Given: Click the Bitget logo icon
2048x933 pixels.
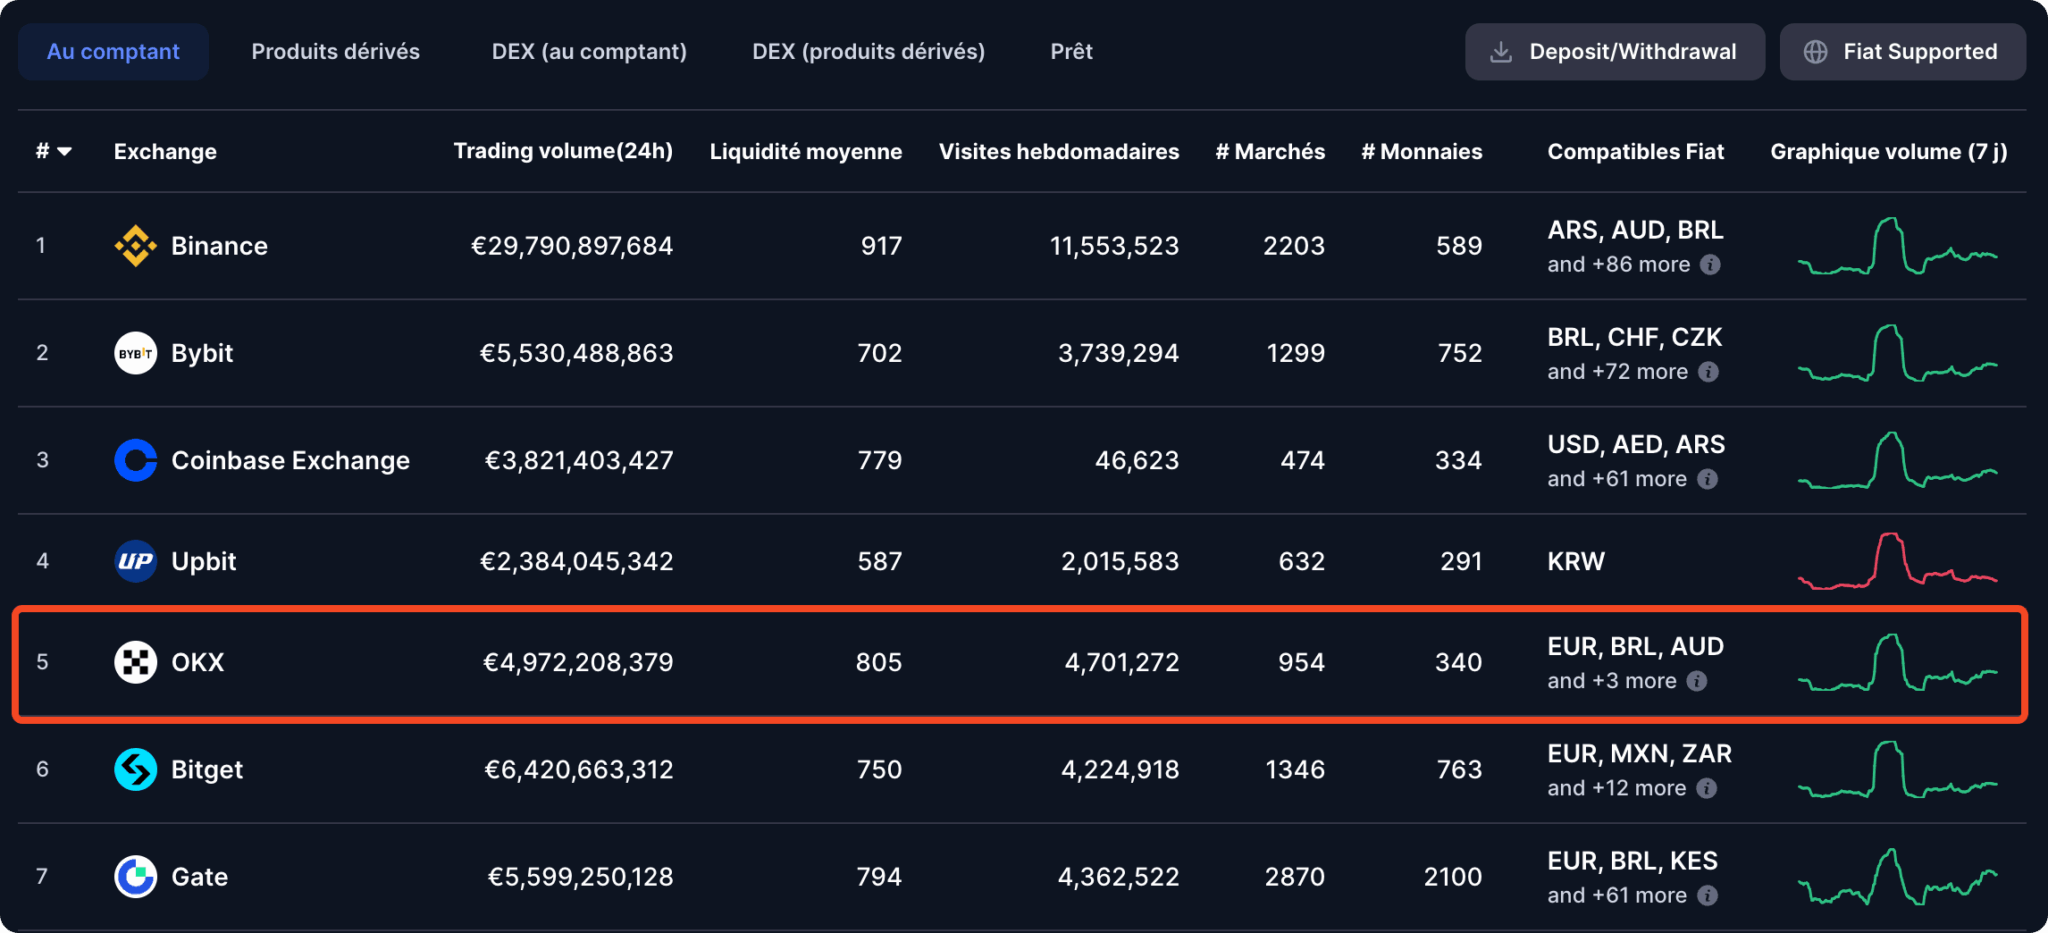Looking at the screenshot, I should (135, 769).
